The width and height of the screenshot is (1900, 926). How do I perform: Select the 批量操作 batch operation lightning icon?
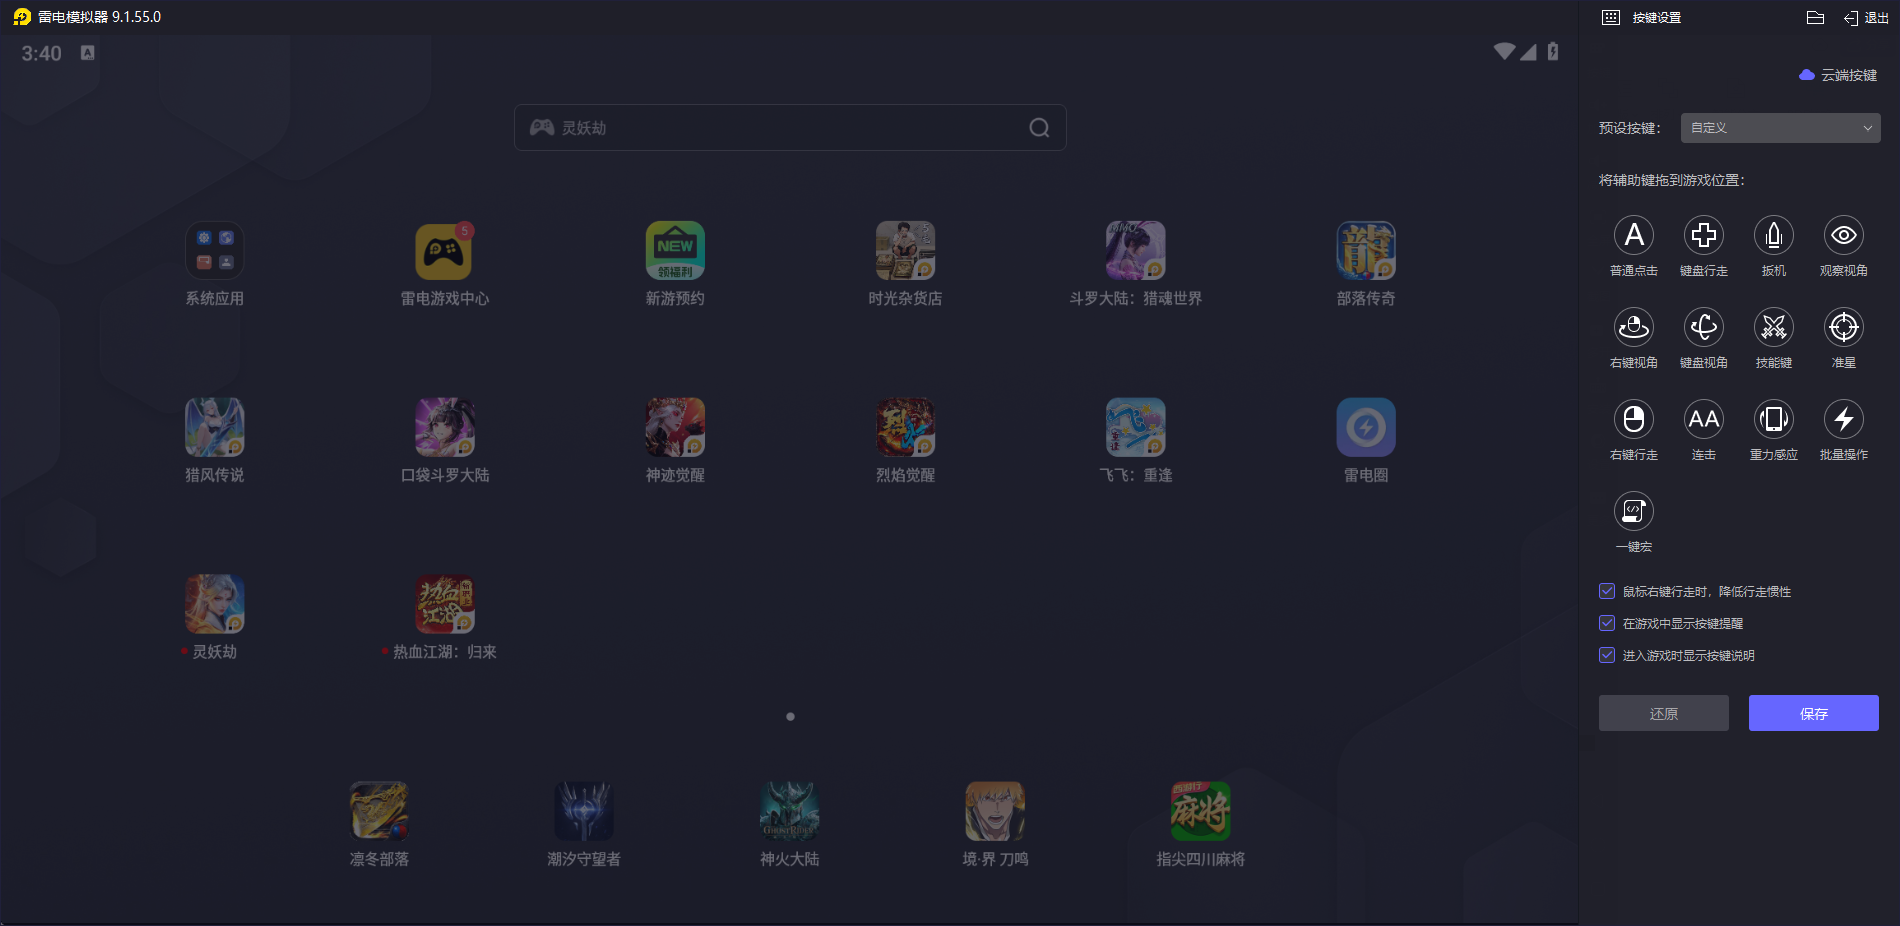pyautogui.click(x=1844, y=420)
